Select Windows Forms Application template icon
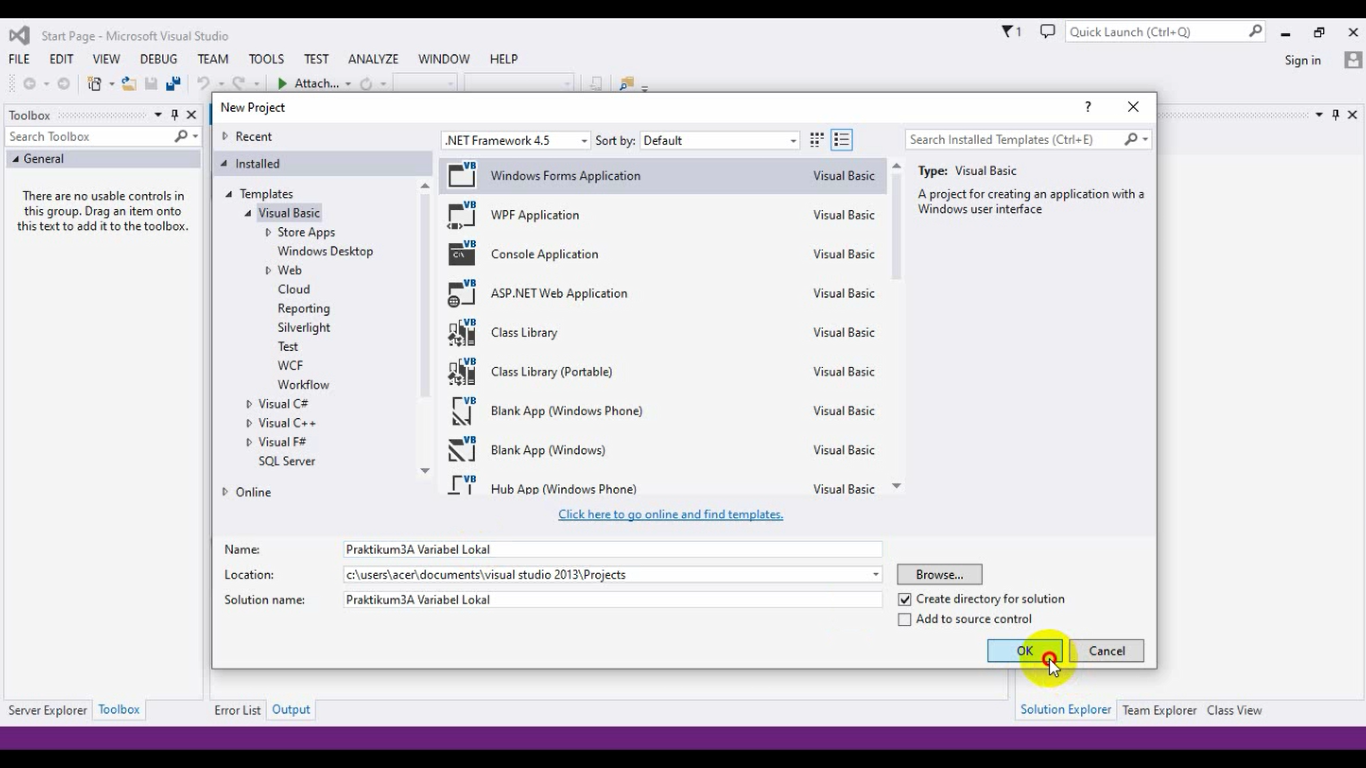 (x=462, y=175)
